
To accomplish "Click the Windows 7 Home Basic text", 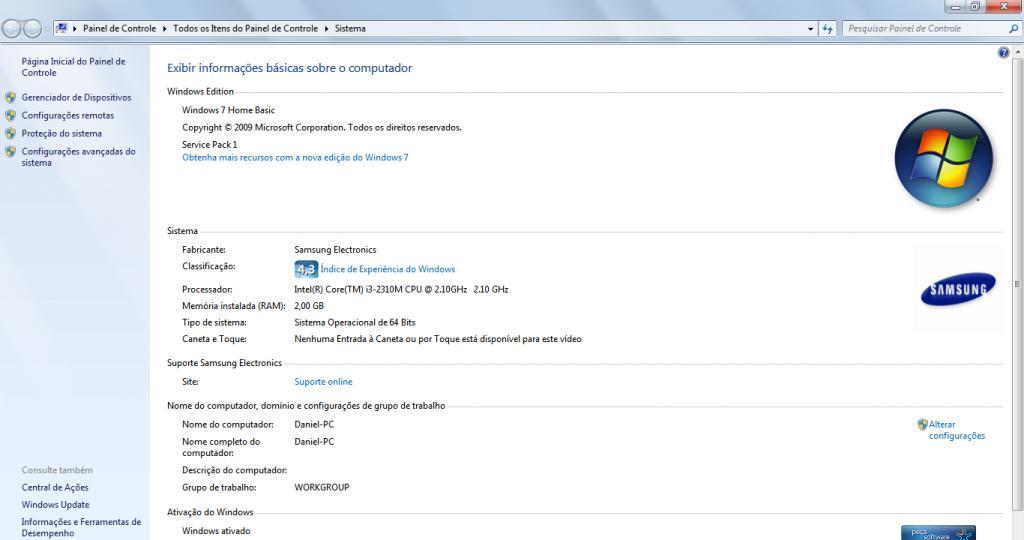I will 229,110.
